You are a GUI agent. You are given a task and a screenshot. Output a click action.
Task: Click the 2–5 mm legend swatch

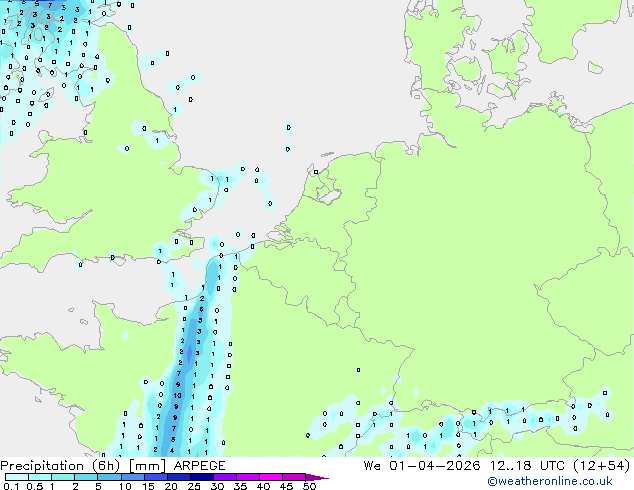pyautogui.click(x=86, y=477)
